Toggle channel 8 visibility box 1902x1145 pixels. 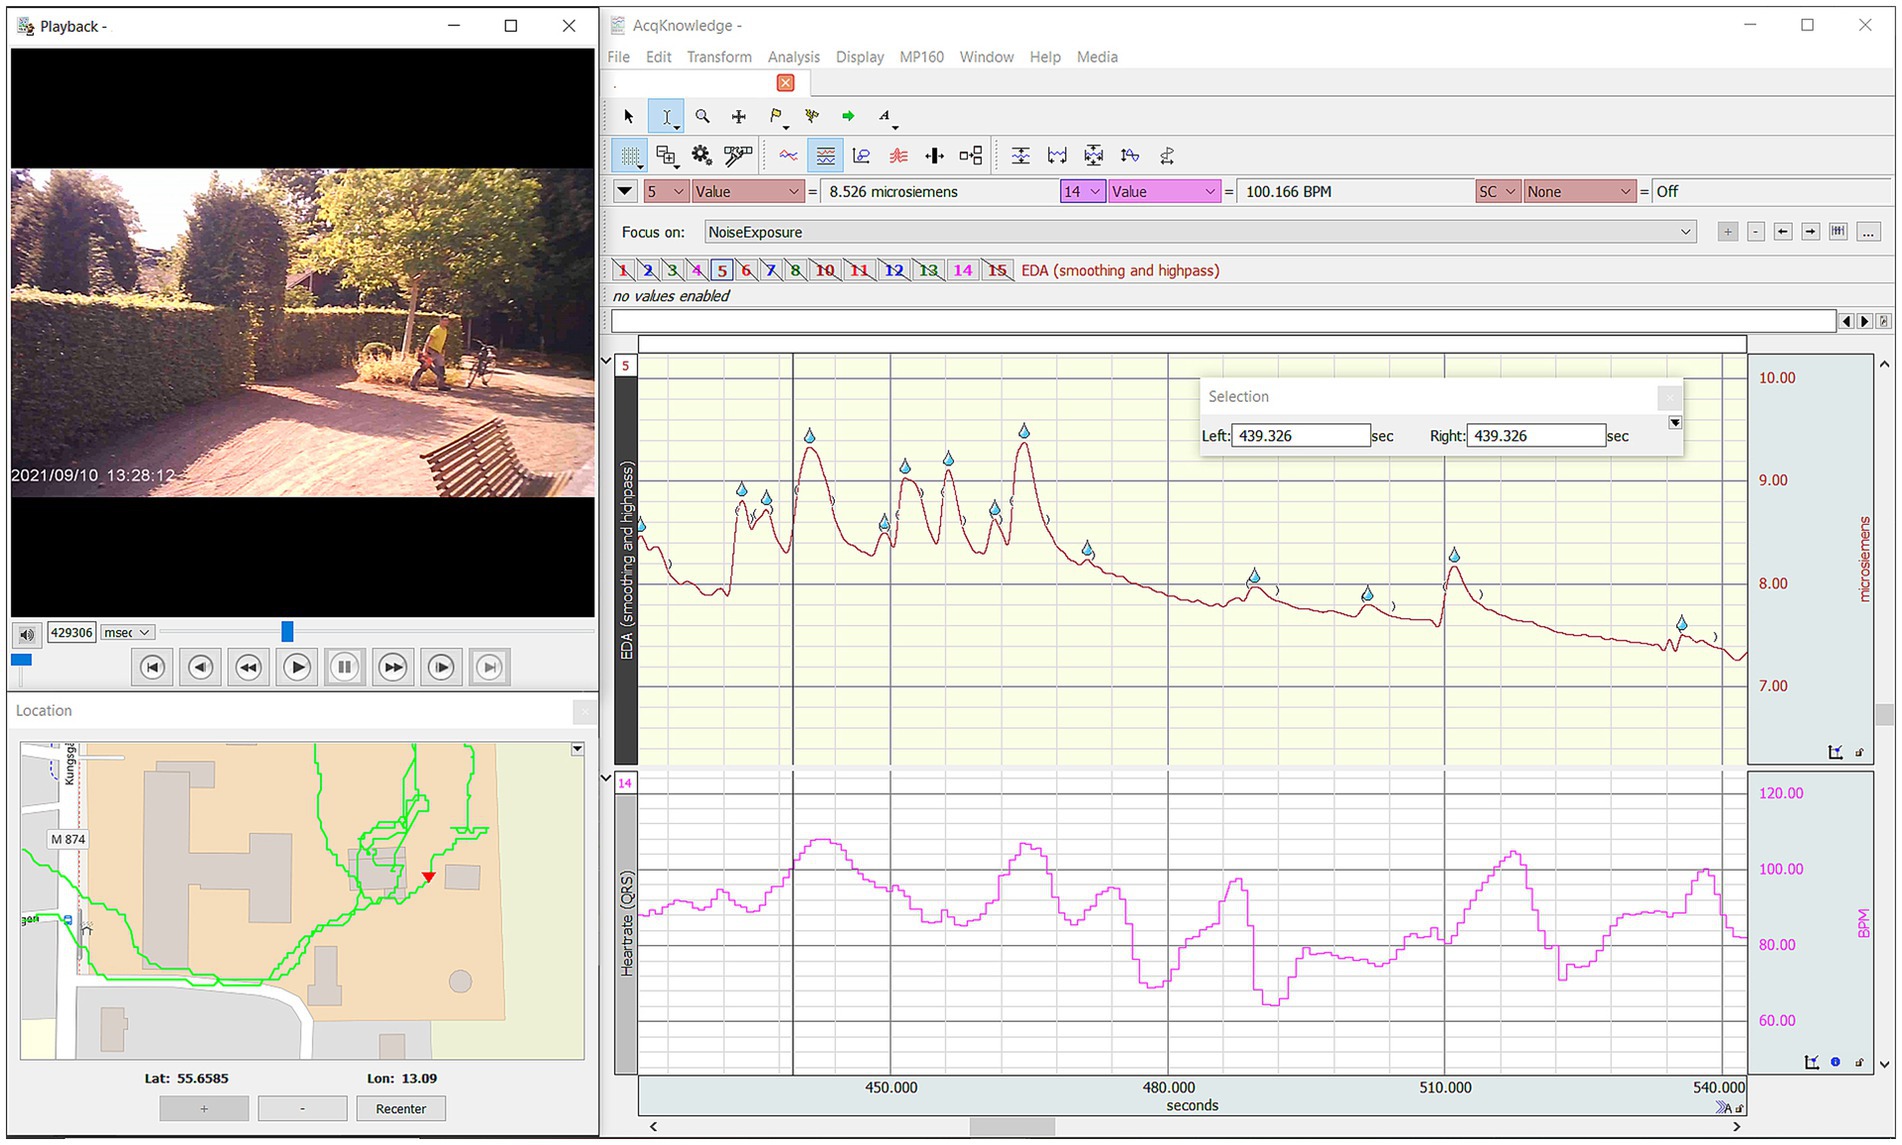pos(795,270)
